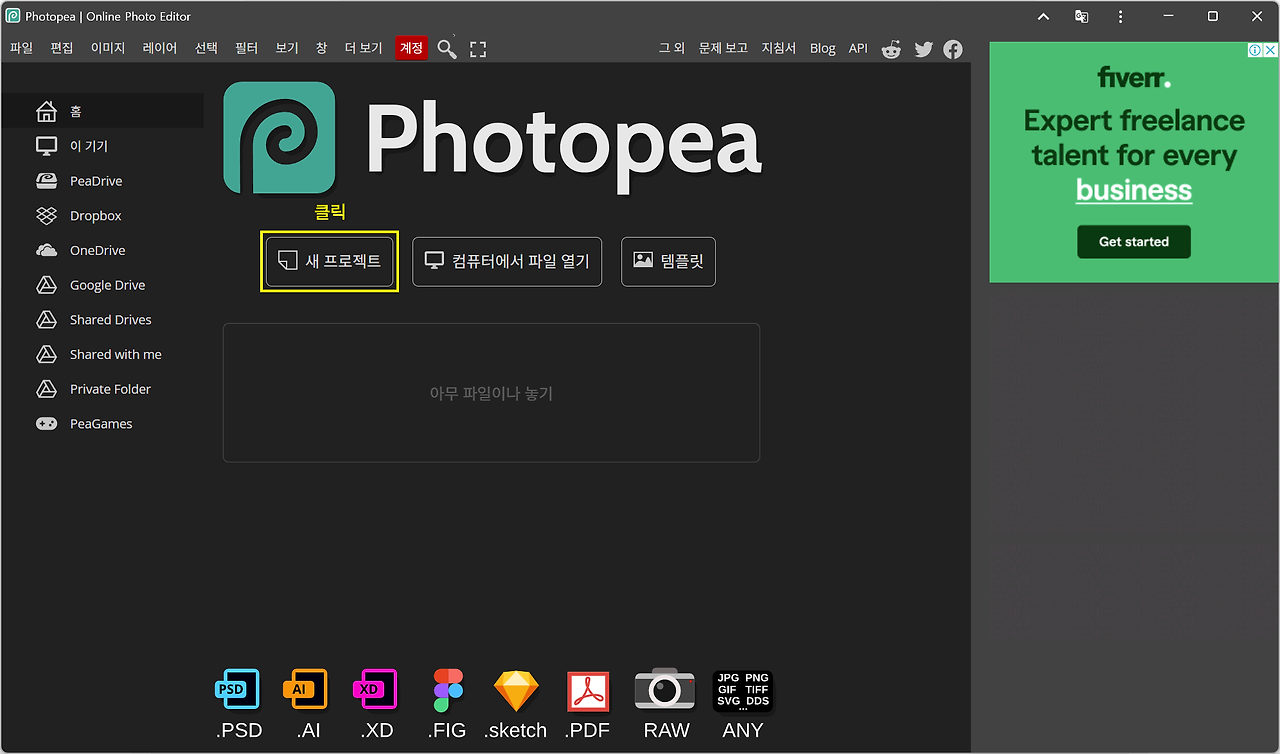Click the ANY formats icon
1280x754 pixels.
coord(743,690)
